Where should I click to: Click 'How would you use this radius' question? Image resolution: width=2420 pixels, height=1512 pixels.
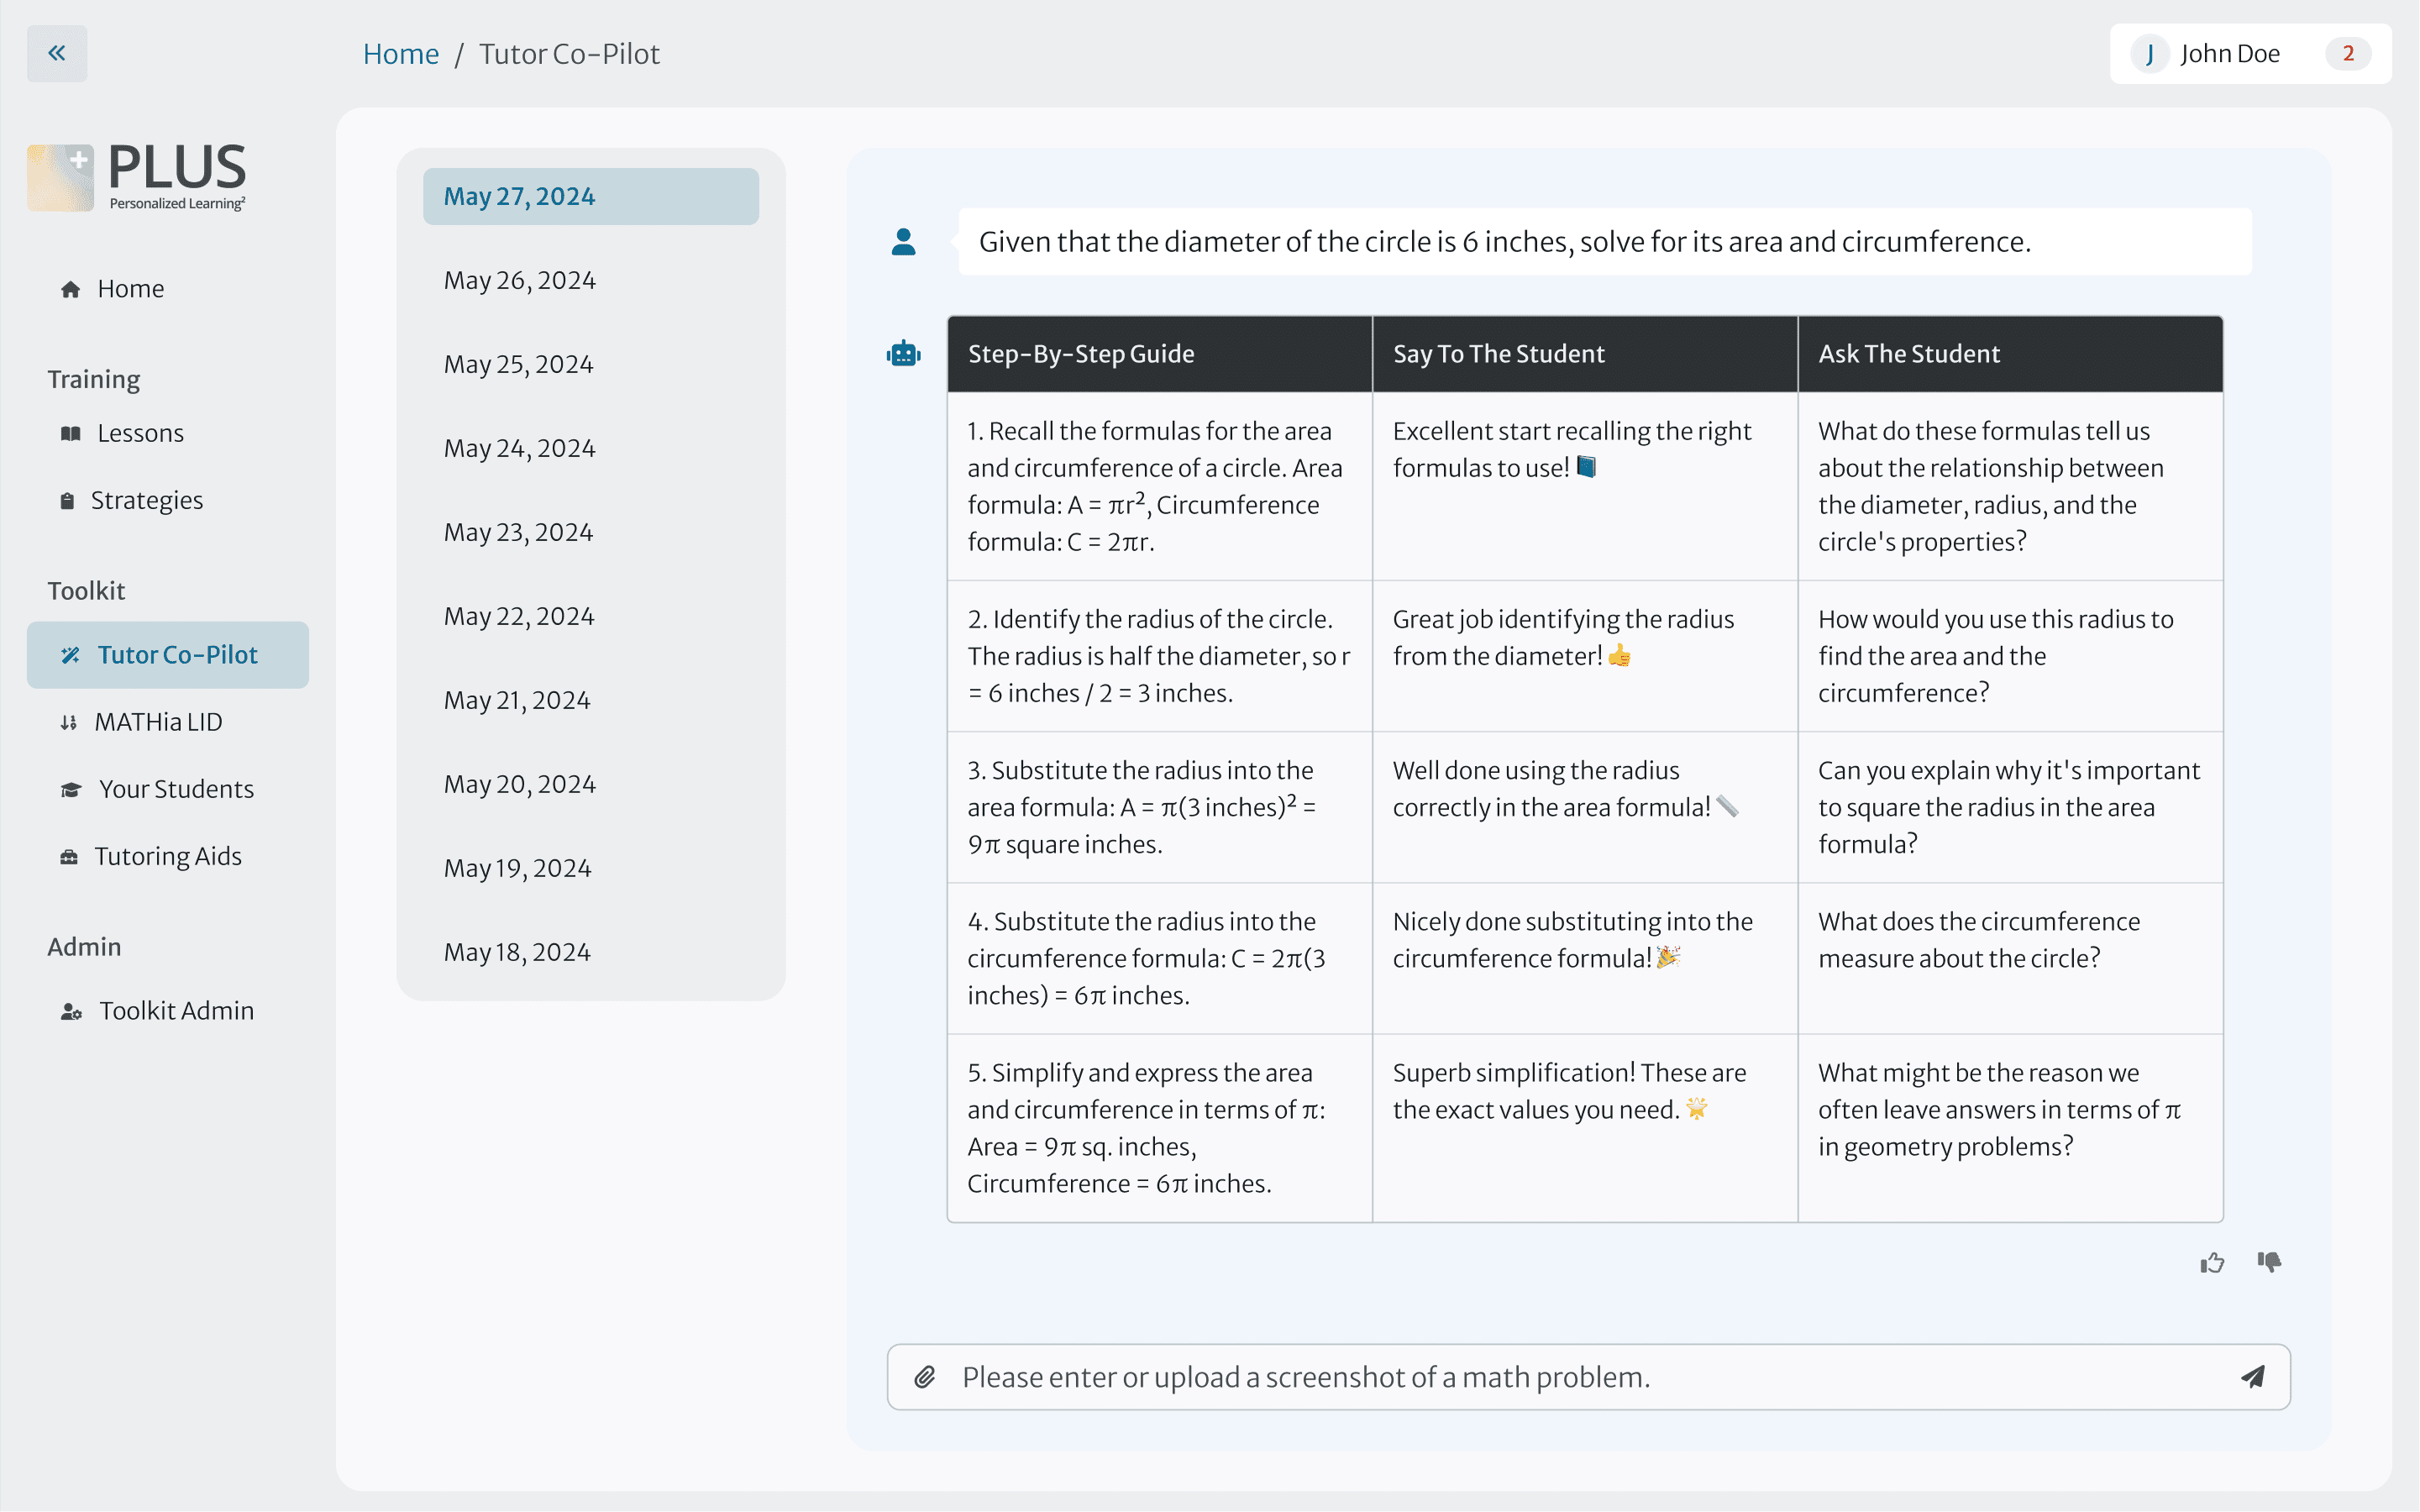2010,656
